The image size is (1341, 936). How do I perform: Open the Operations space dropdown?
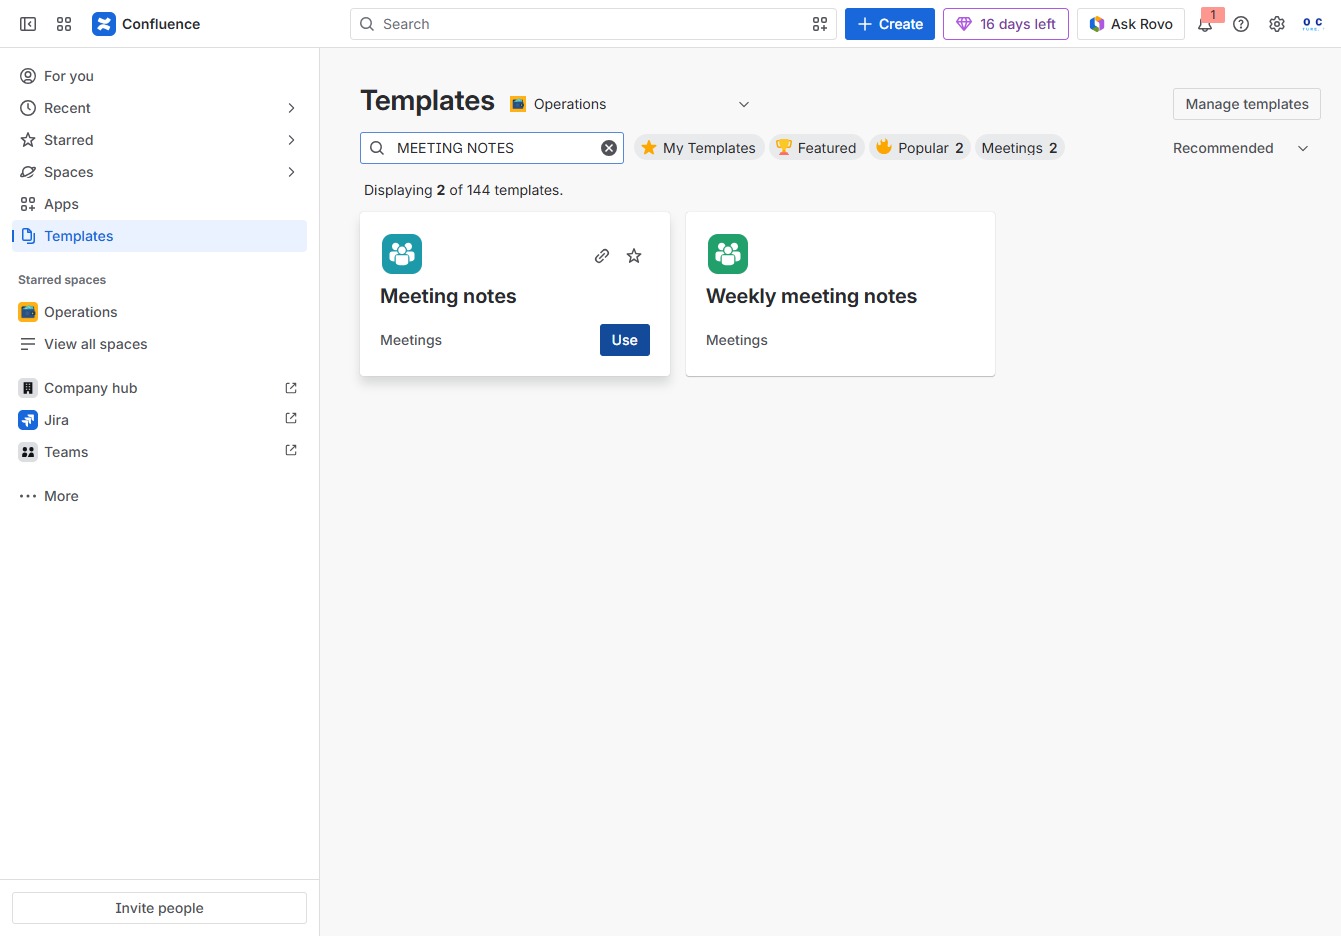click(630, 104)
